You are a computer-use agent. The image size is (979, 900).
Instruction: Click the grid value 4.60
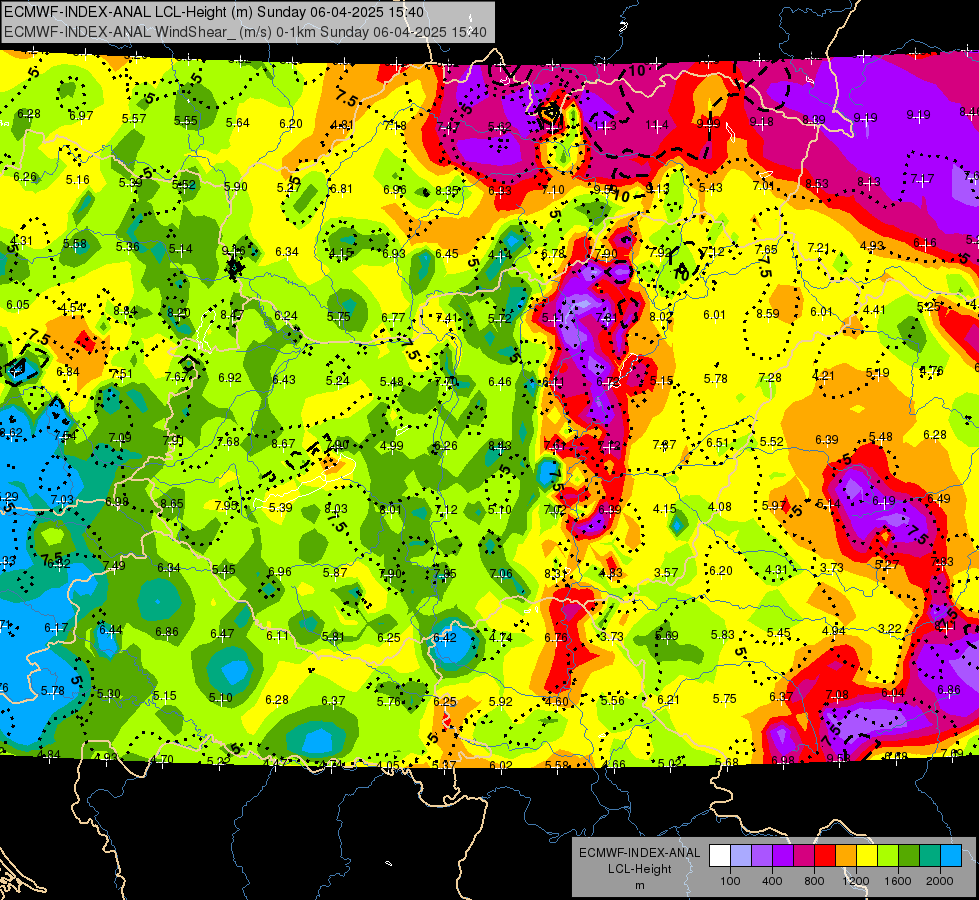click(x=556, y=701)
